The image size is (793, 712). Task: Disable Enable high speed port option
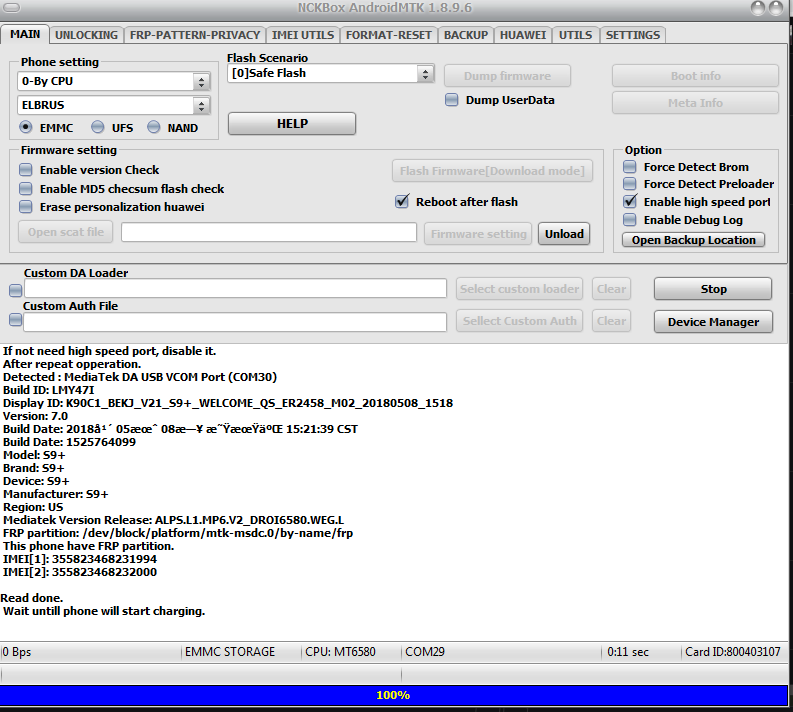pos(630,201)
